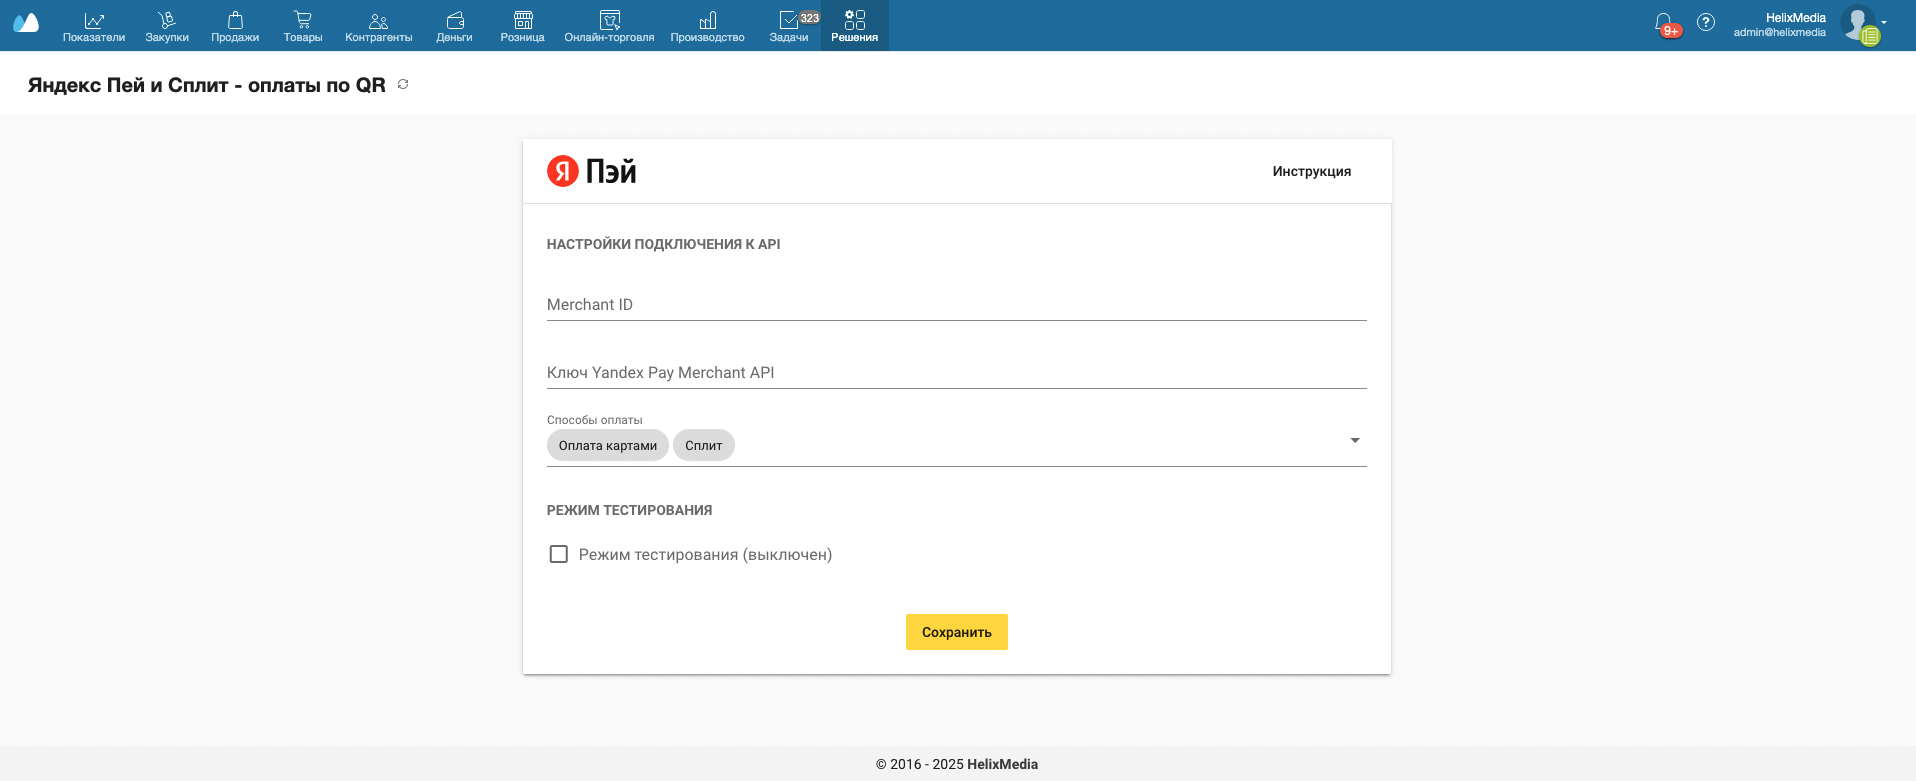Open the user avatar menu
1916x781 pixels.
[x=1860, y=24]
